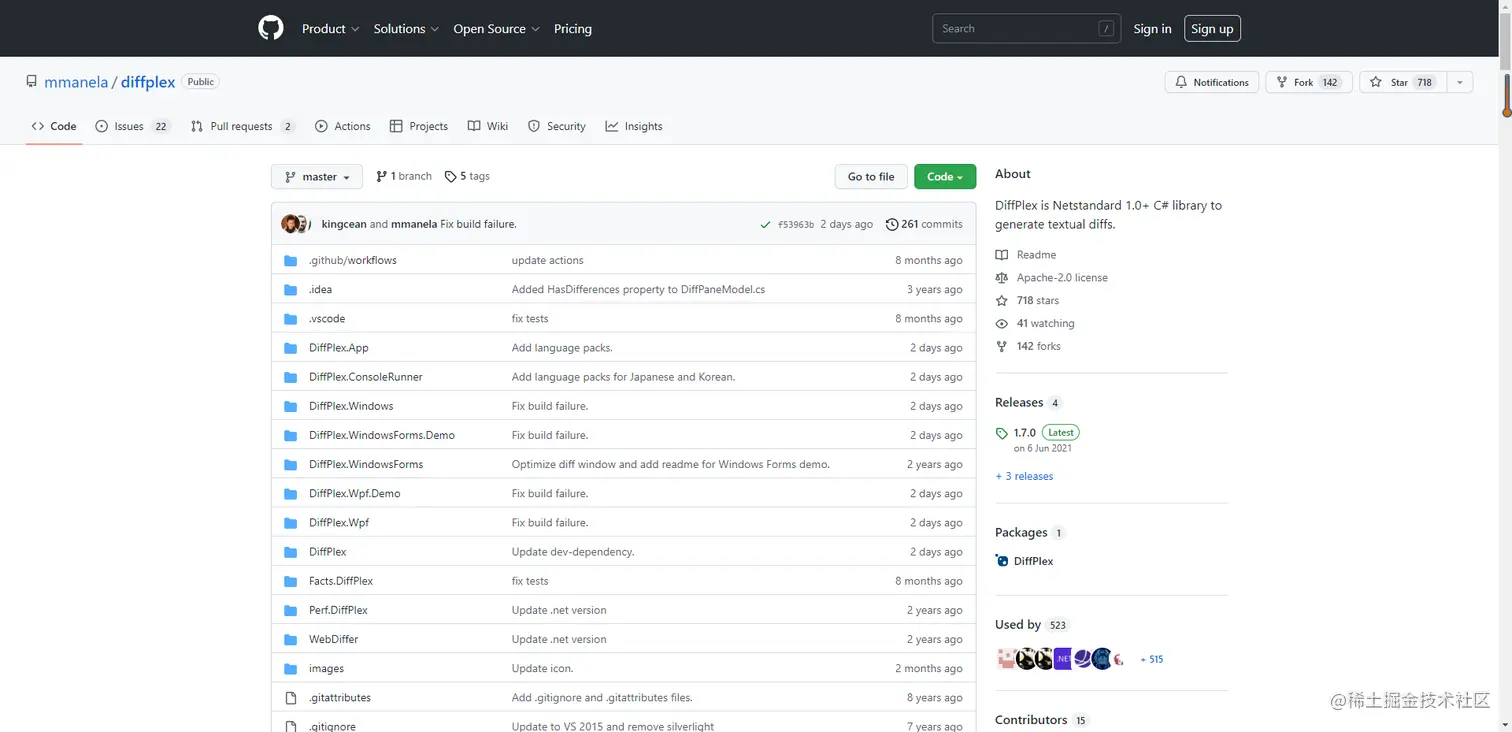Open 'Update dev-dependency.' commit message

tap(573, 552)
